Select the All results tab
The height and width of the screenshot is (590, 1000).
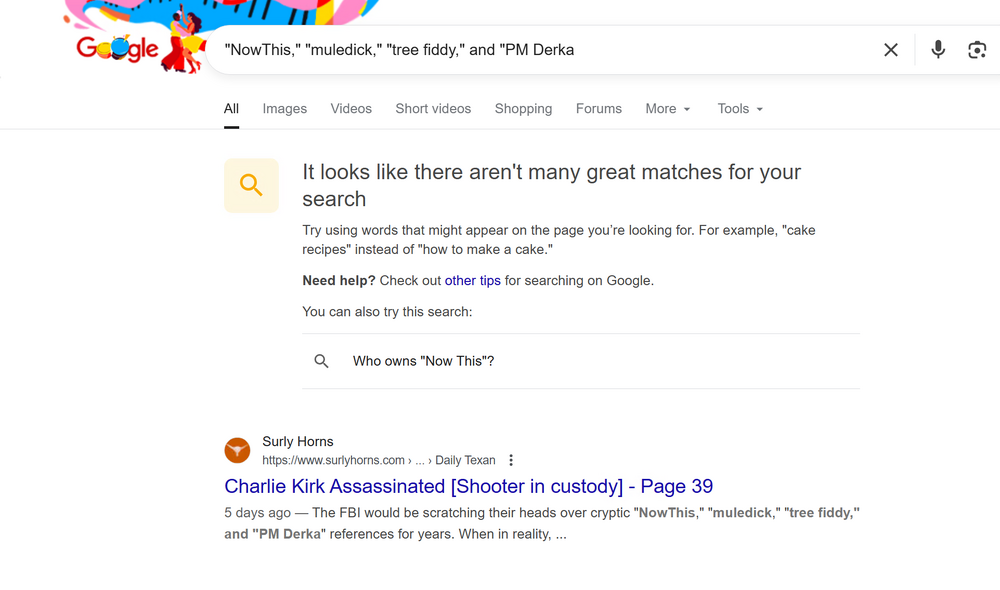[x=231, y=109]
